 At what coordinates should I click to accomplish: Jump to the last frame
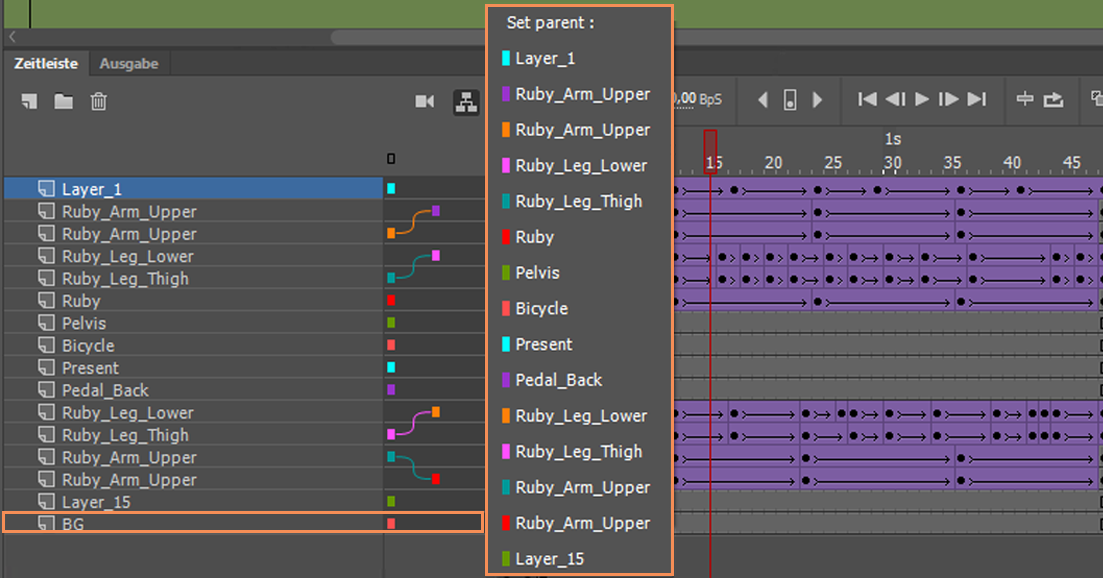pyautogui.click(x=977, y=99)
